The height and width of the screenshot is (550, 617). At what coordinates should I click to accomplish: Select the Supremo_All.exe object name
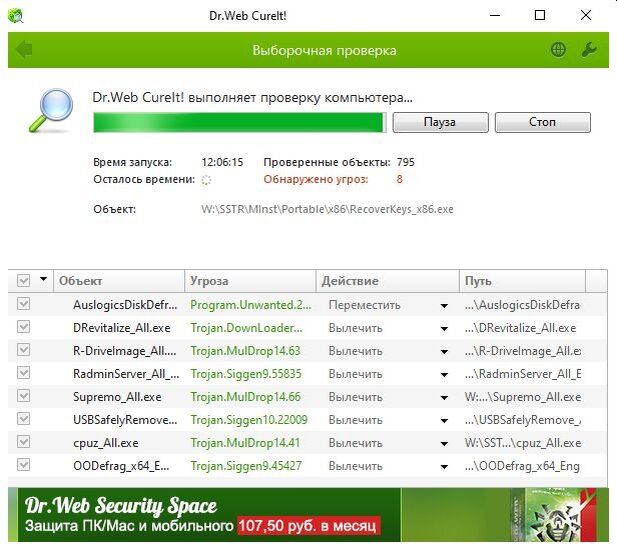117,397
